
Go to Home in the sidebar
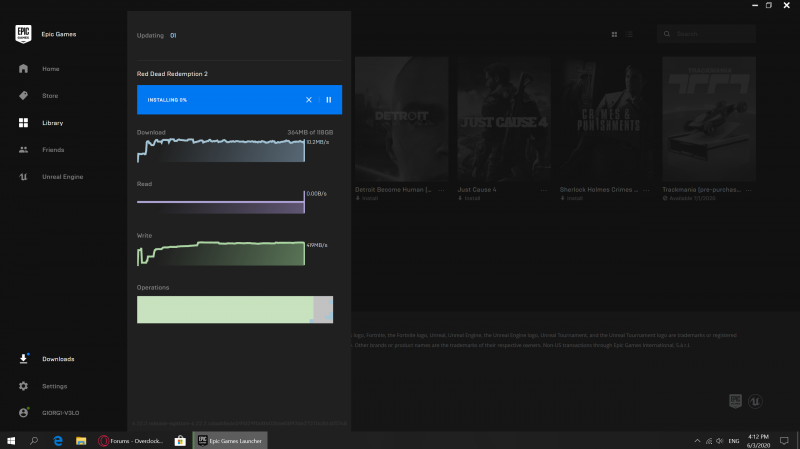coord(23,69)
